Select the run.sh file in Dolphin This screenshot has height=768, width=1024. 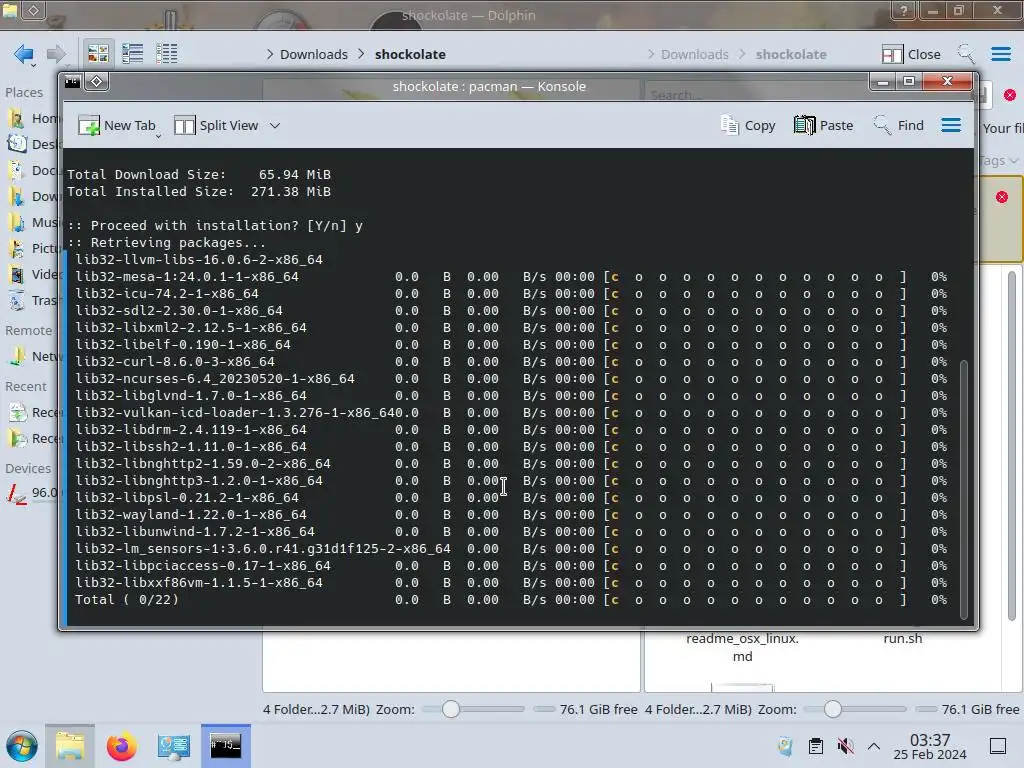903,639
